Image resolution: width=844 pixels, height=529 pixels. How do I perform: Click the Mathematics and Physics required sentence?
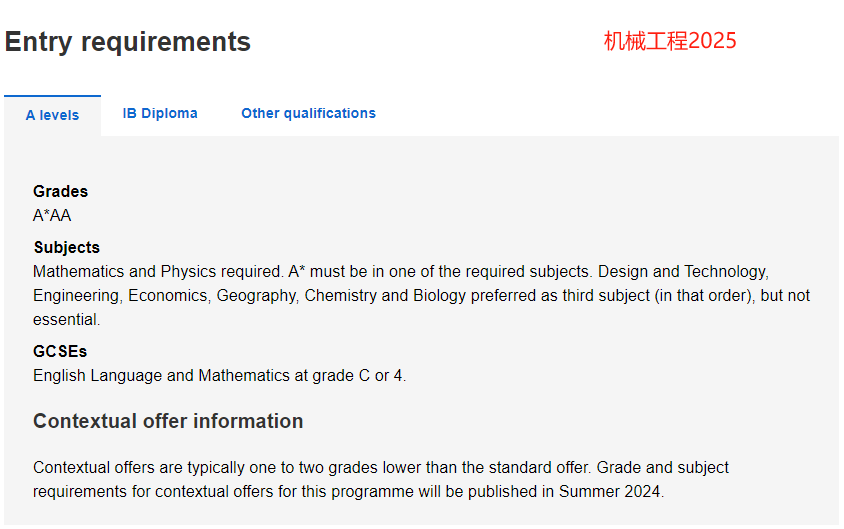[x=158, y=271]
